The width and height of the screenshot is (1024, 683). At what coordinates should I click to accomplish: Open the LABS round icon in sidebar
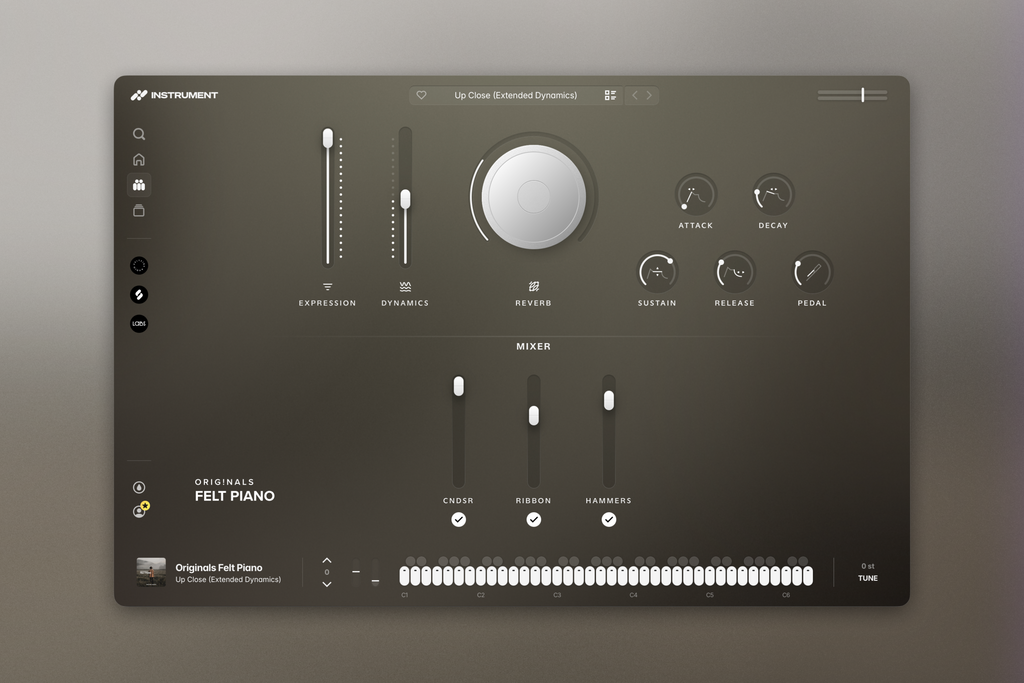(138, 323)
